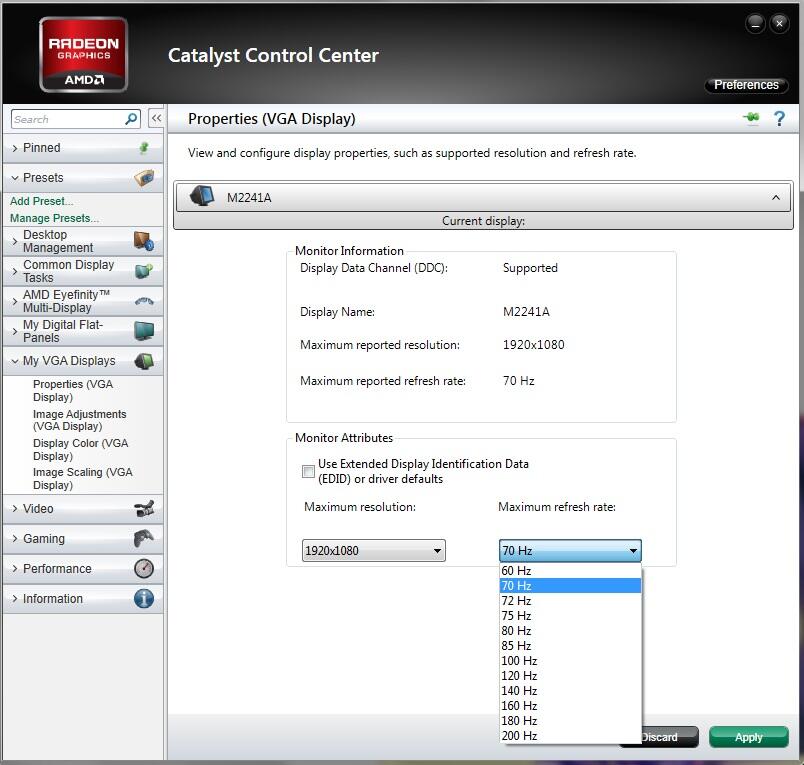Click the Performance gauge icon

144,569
